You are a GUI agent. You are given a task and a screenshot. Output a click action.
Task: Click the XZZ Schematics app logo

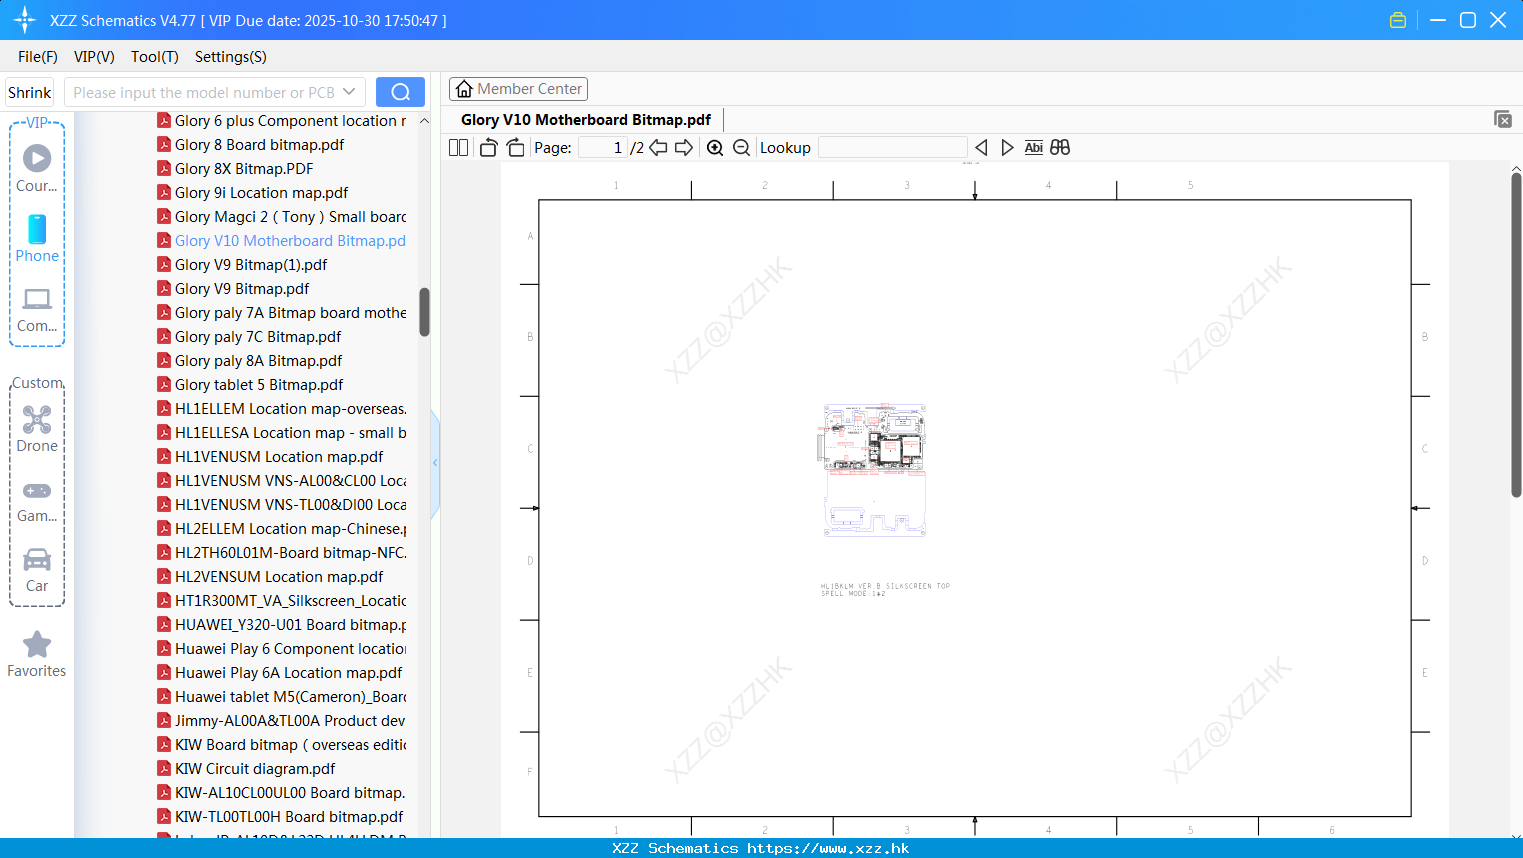pyautogui.click(x=25, y=20)
